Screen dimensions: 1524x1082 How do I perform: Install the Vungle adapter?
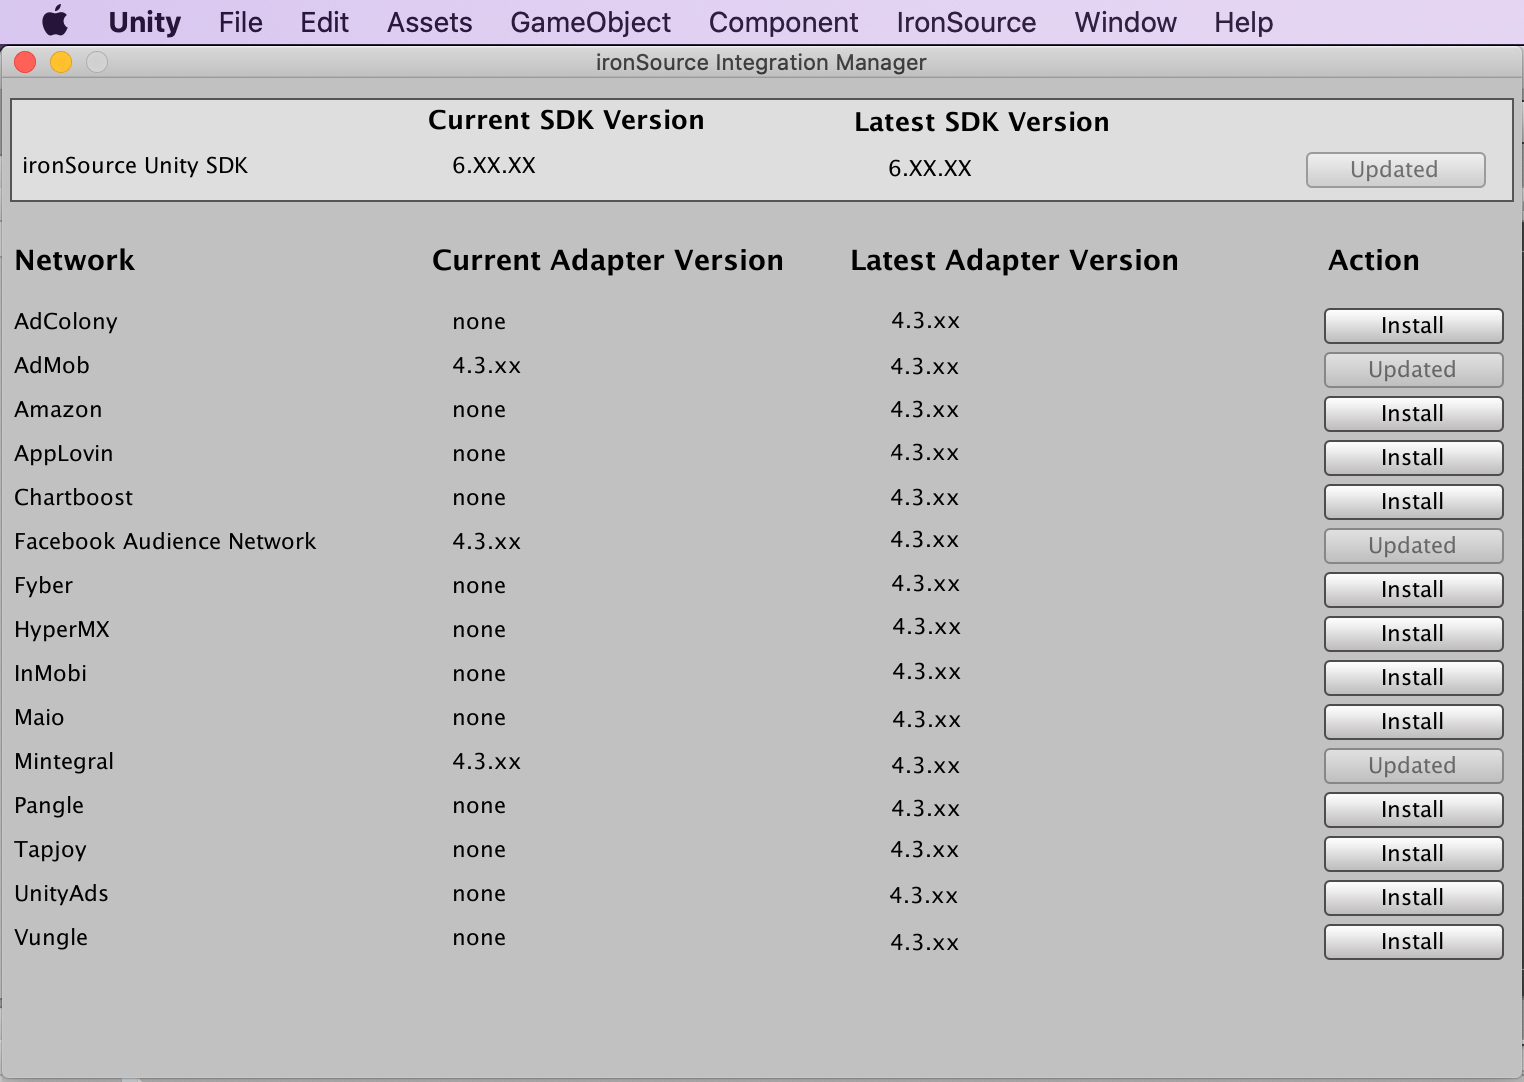coord(1413,942)
